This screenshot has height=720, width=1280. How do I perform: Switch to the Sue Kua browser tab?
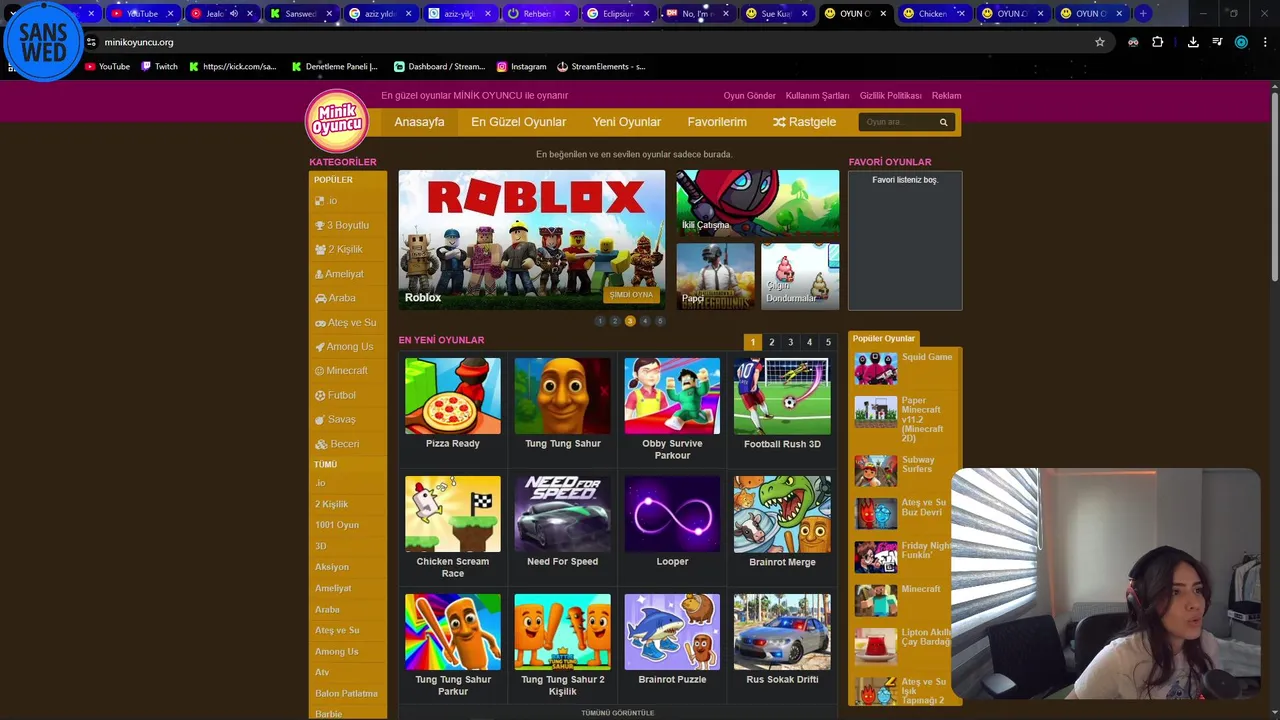pos(776,14)
